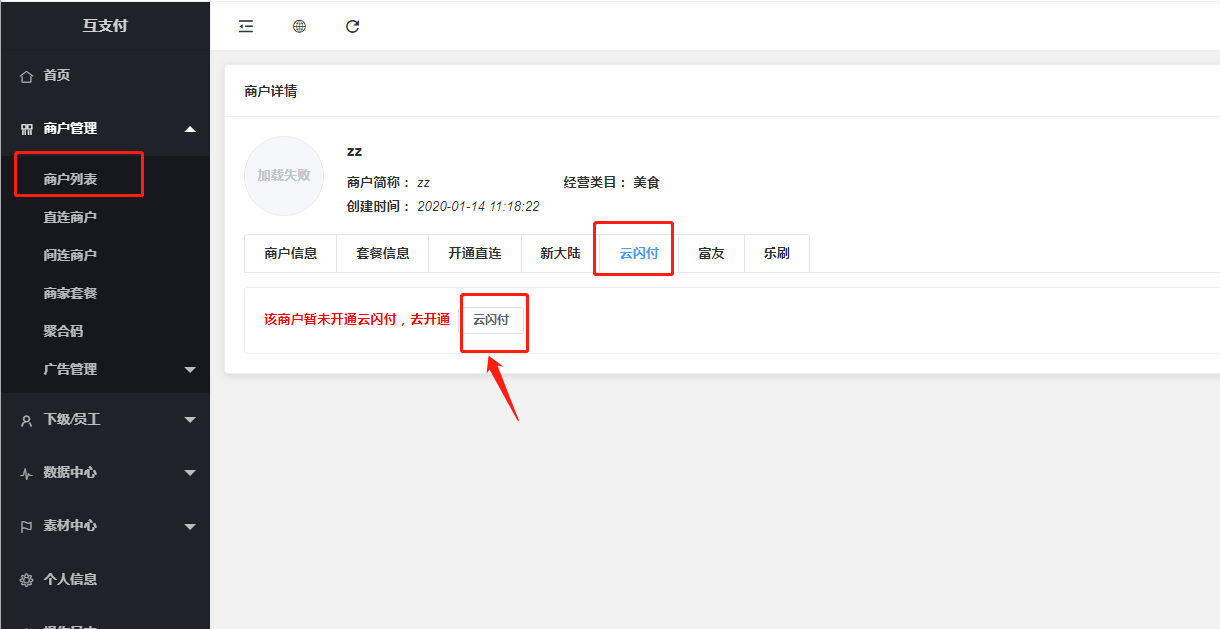1220x629 pixels.
Task: Expand the 下级/员工 menu arrow
Action: tap(190, 420)
